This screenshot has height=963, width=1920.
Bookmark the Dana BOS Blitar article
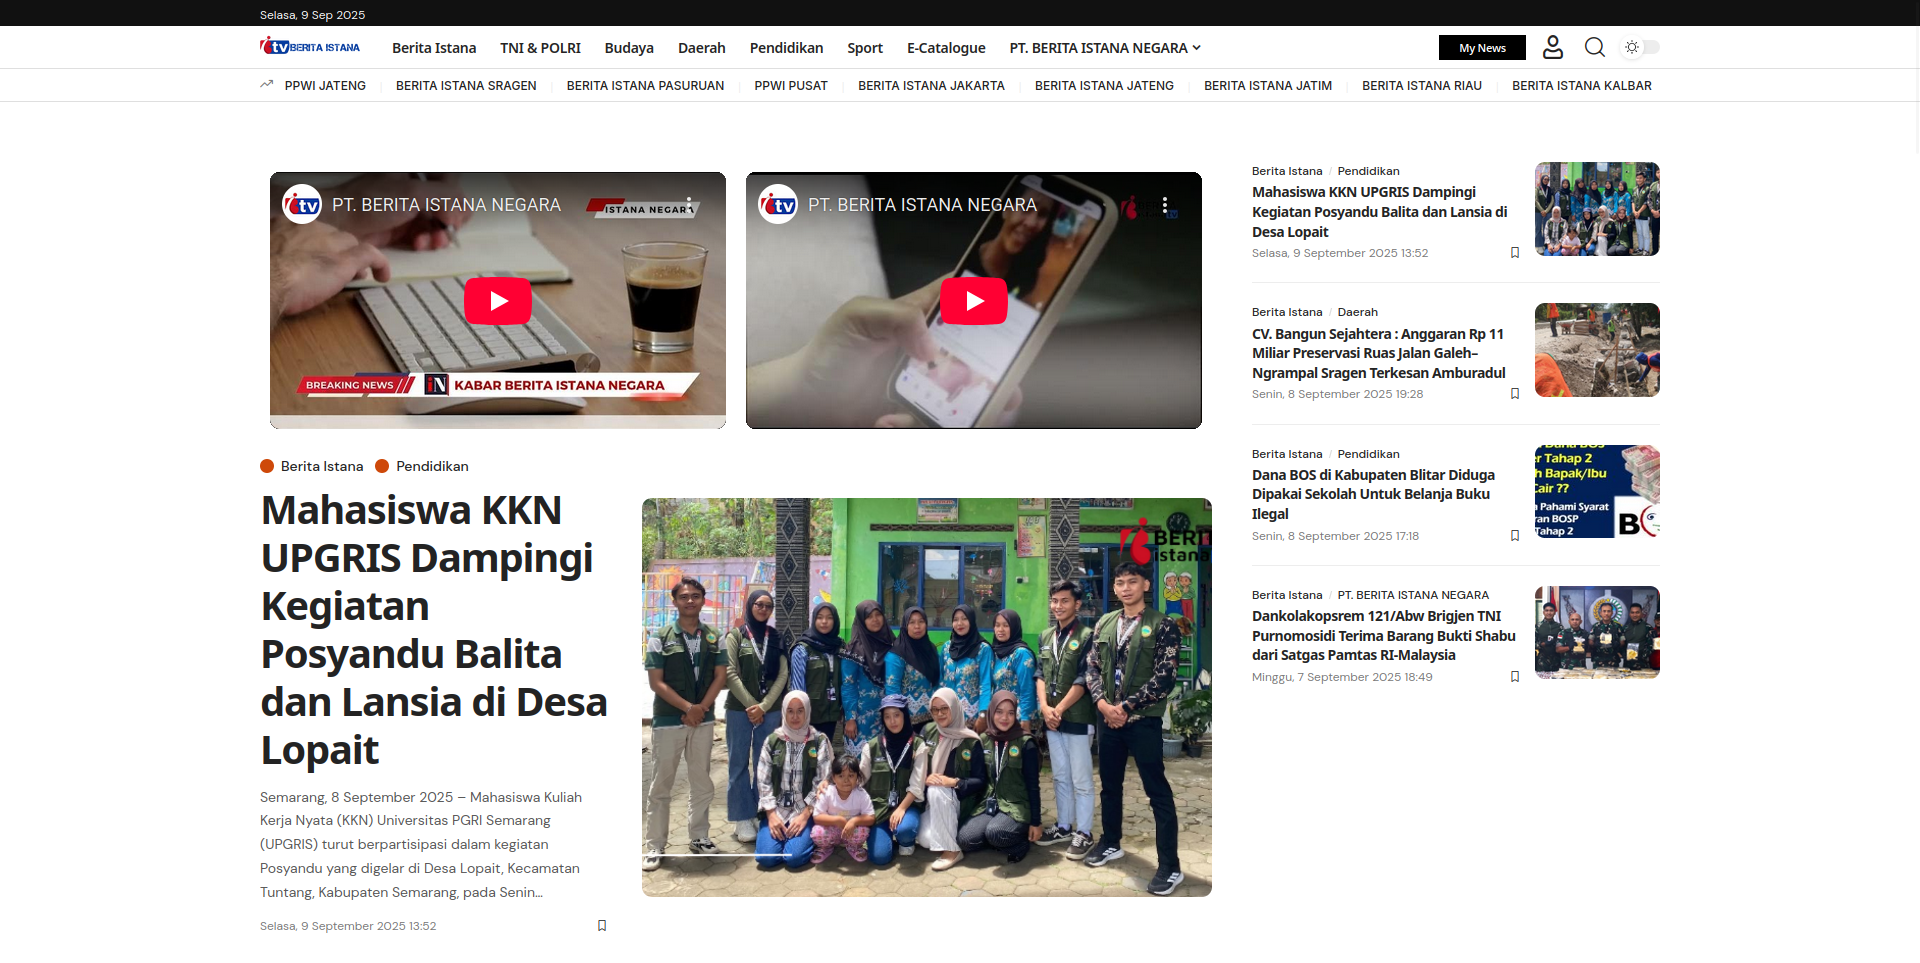1515,536
